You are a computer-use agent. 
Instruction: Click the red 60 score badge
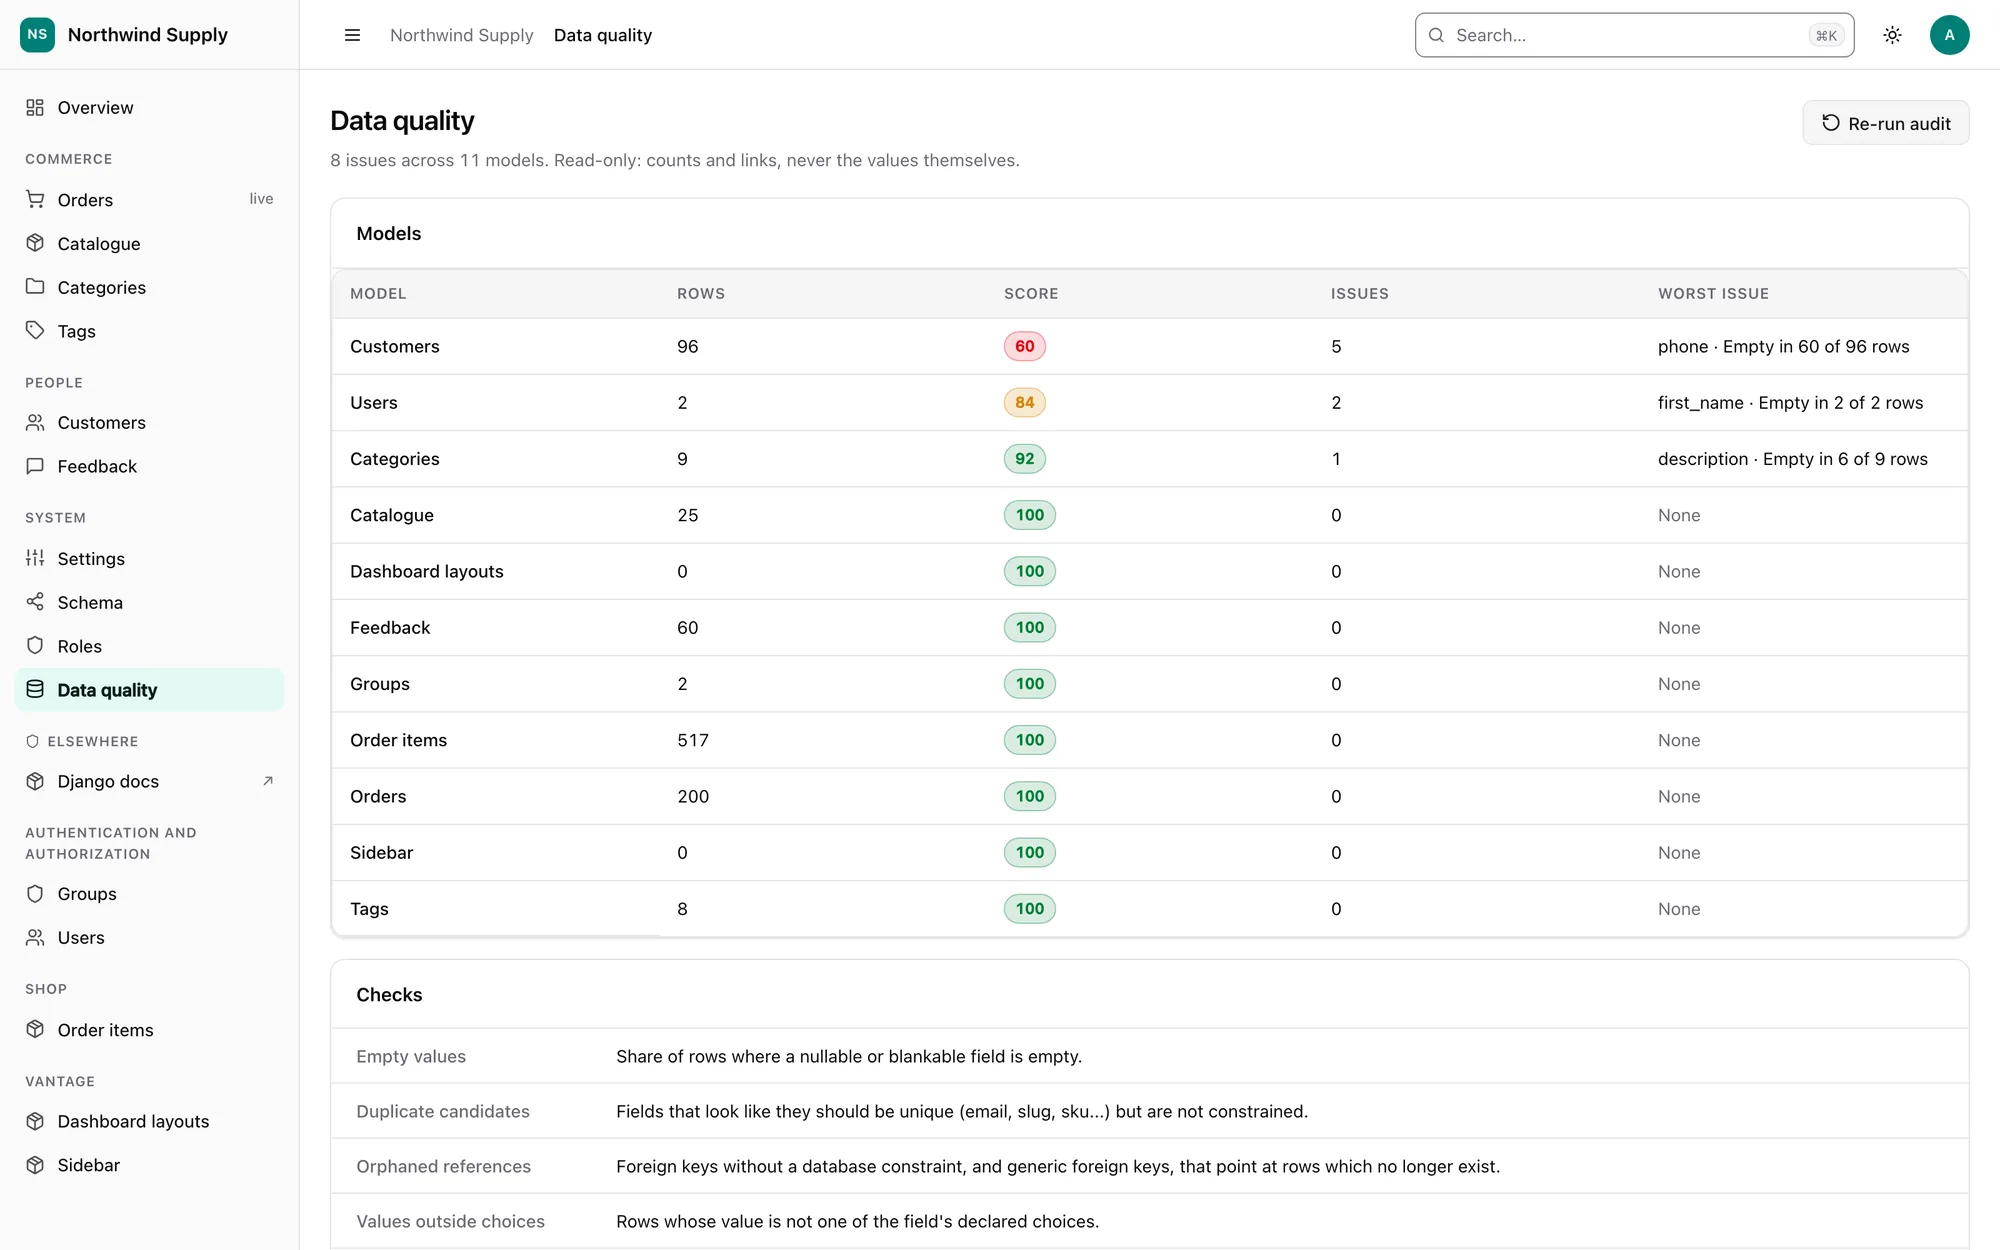click(x=1024, y=346)
